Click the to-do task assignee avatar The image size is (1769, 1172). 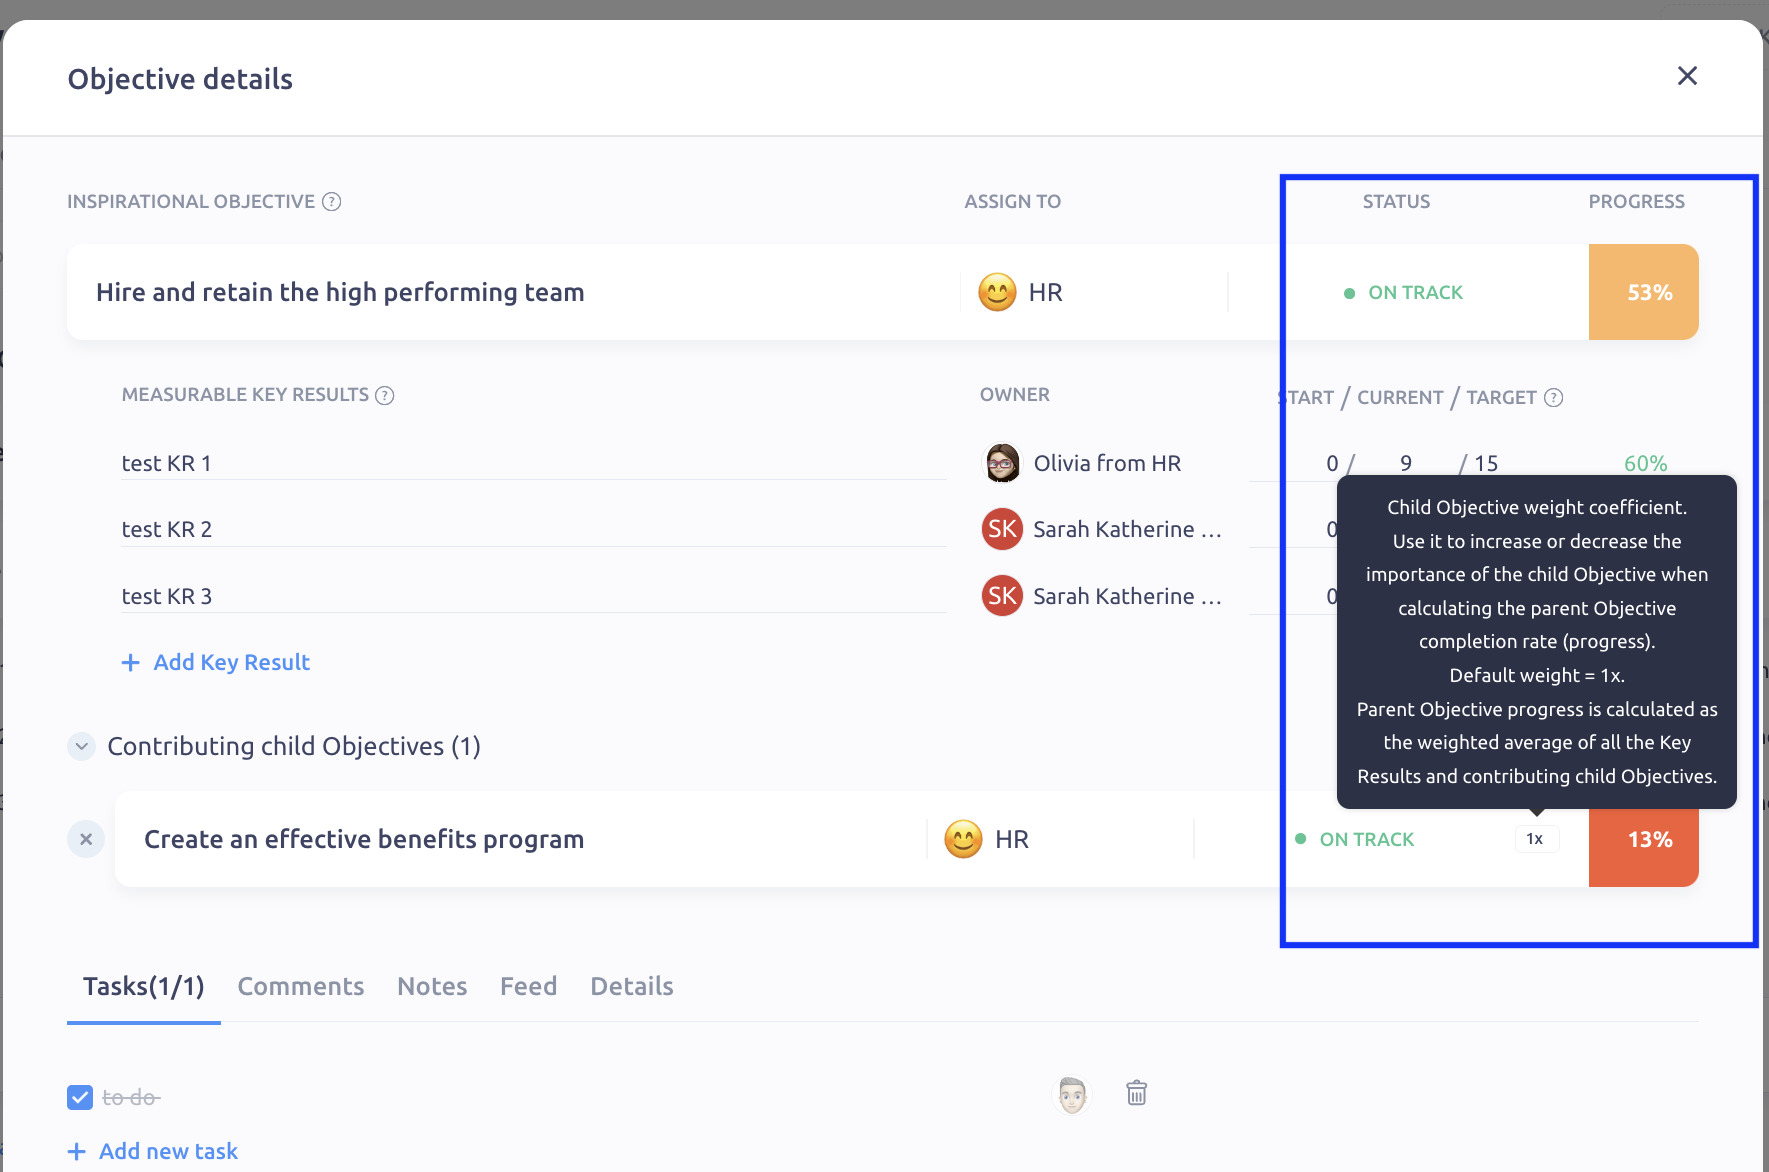[1072, 1095]
